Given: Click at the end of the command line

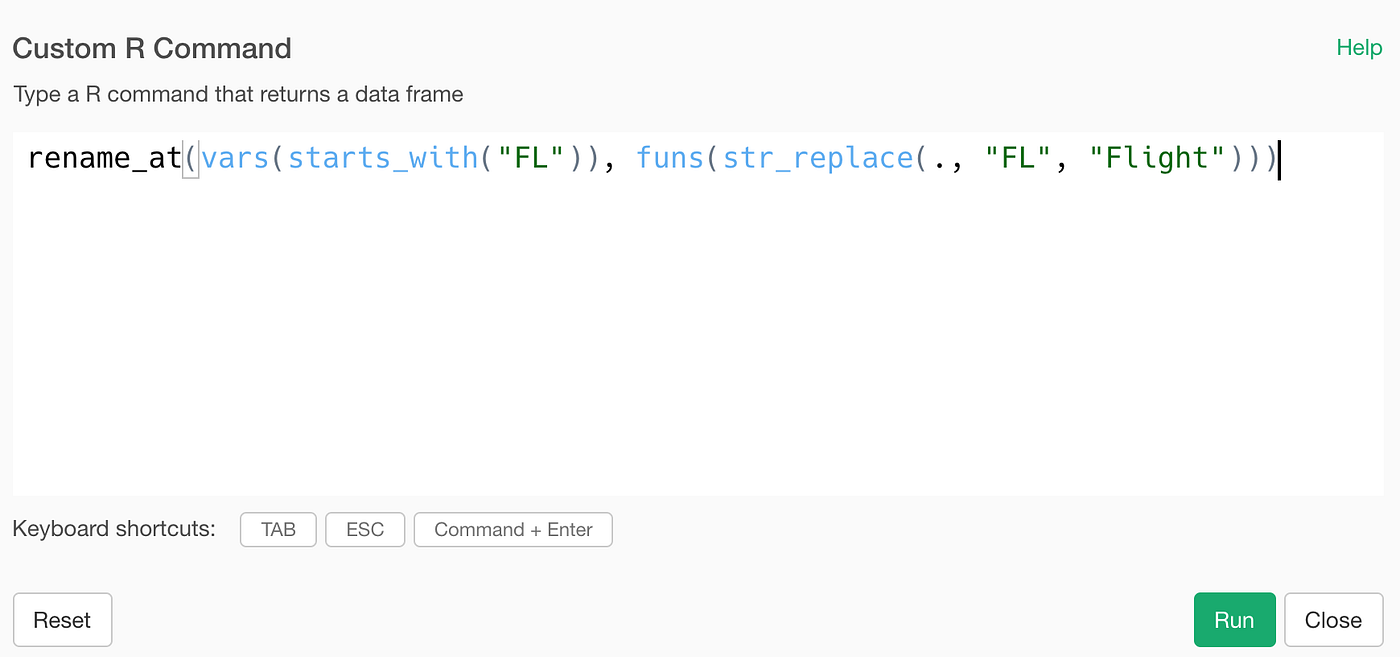Looking at the screenshot, I should point(1278,157).
